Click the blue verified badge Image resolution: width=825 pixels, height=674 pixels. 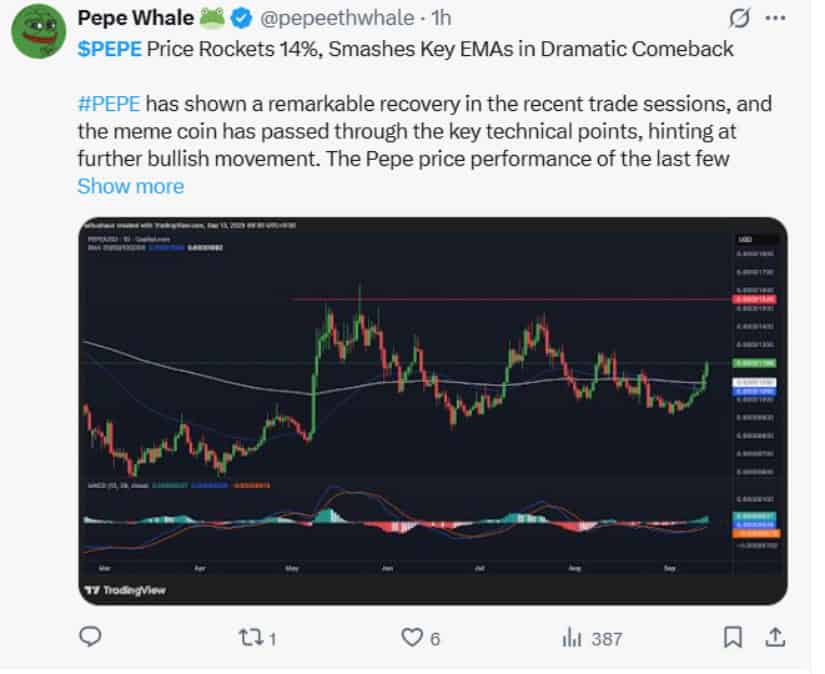point(242,18)
